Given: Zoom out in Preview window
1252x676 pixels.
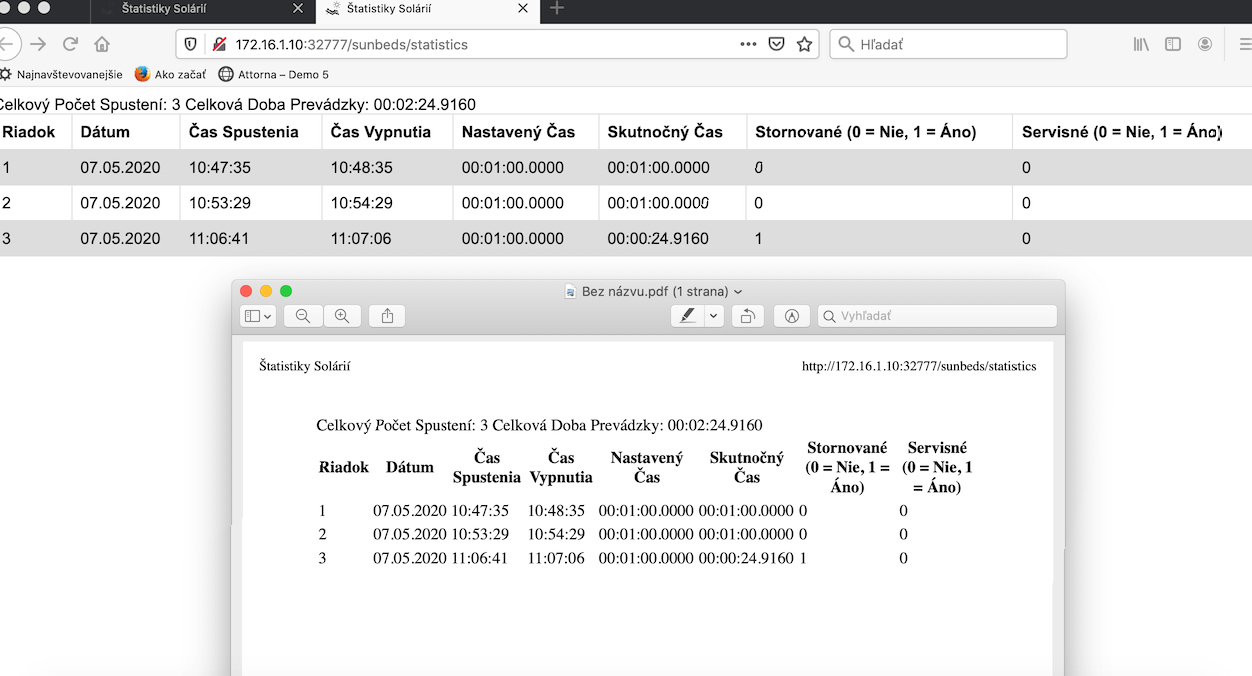Looking at the screenshot, I should pyautogui.click(x=303, y=316).
